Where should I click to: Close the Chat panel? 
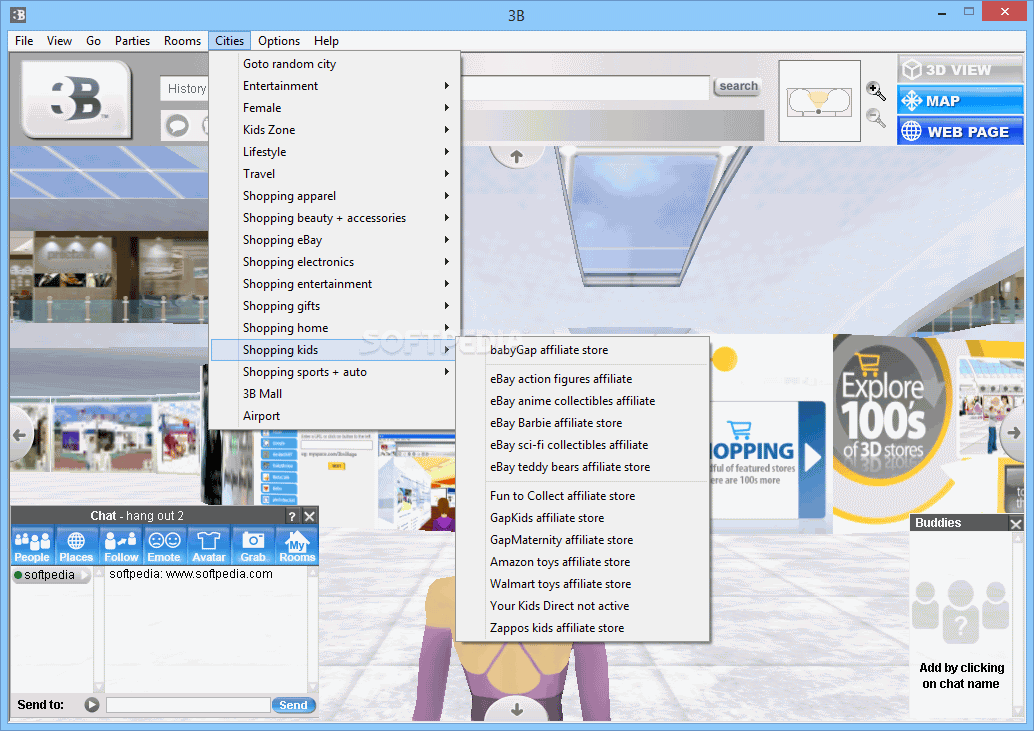[x=309, y=516]
